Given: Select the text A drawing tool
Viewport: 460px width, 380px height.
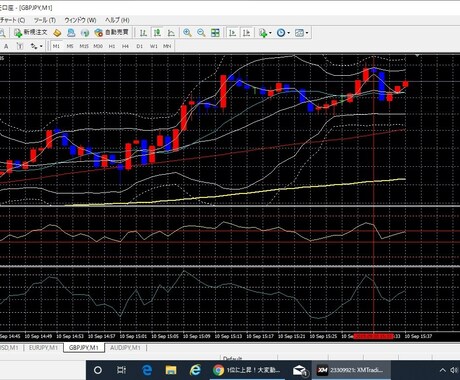Looking at the screenshot, I should tap(6, 46).
